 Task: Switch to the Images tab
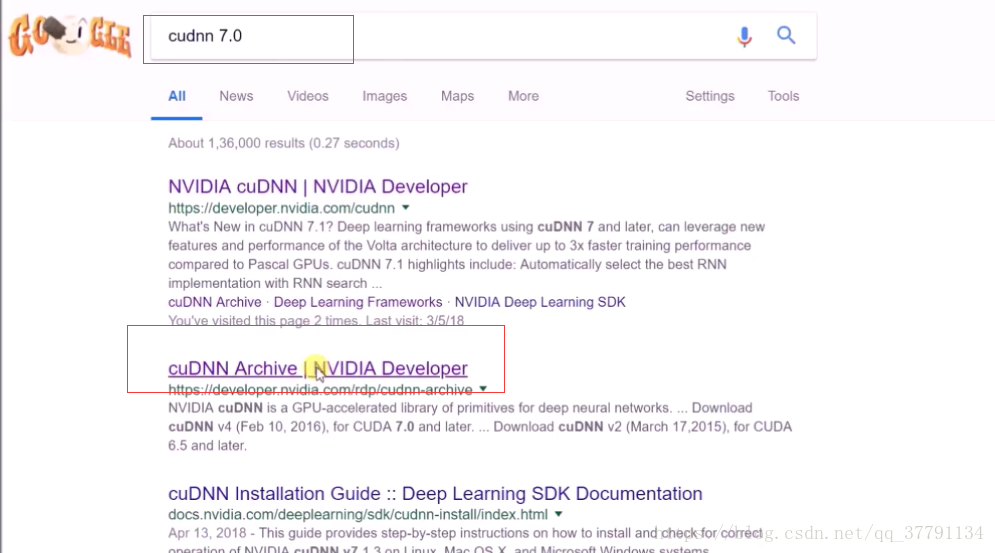click(x=385, y=97)
